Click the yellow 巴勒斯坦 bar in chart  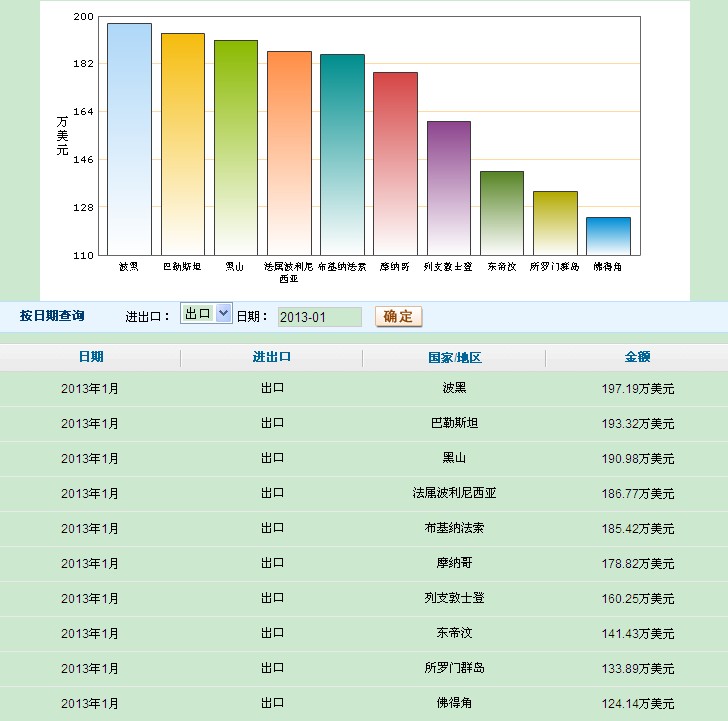pos(182,145)
